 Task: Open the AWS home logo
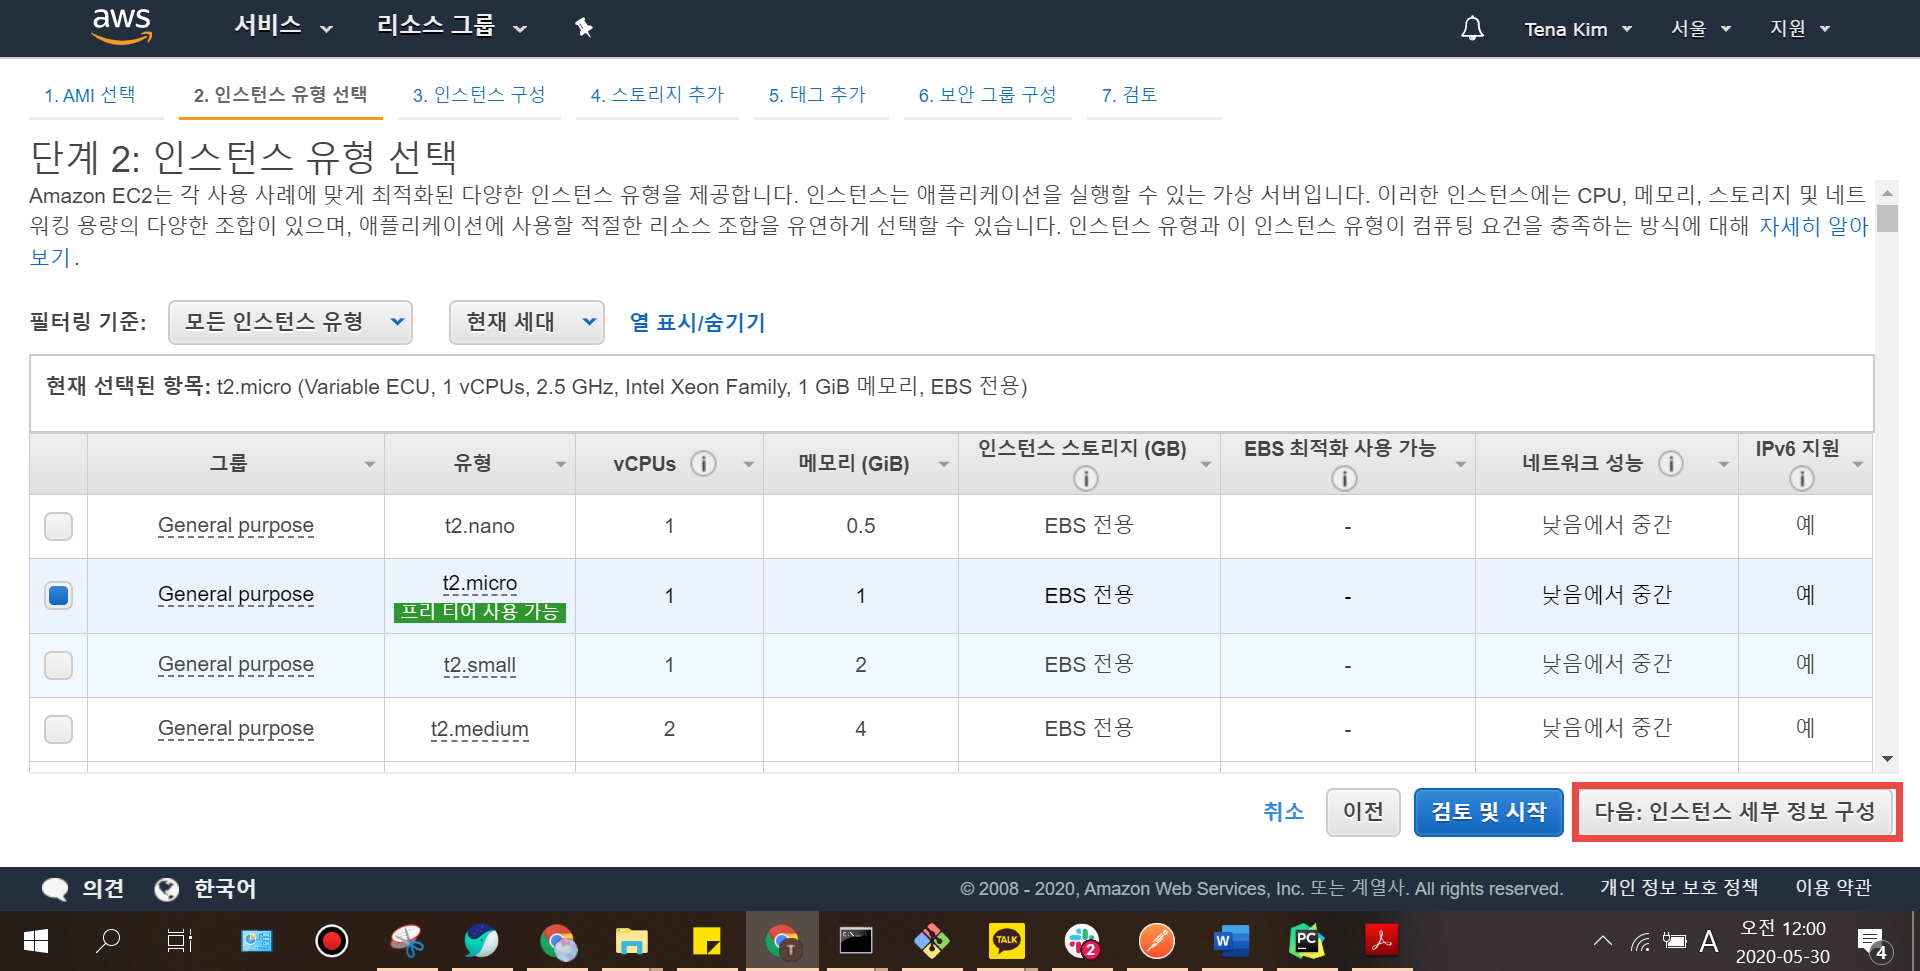[122, 27]
